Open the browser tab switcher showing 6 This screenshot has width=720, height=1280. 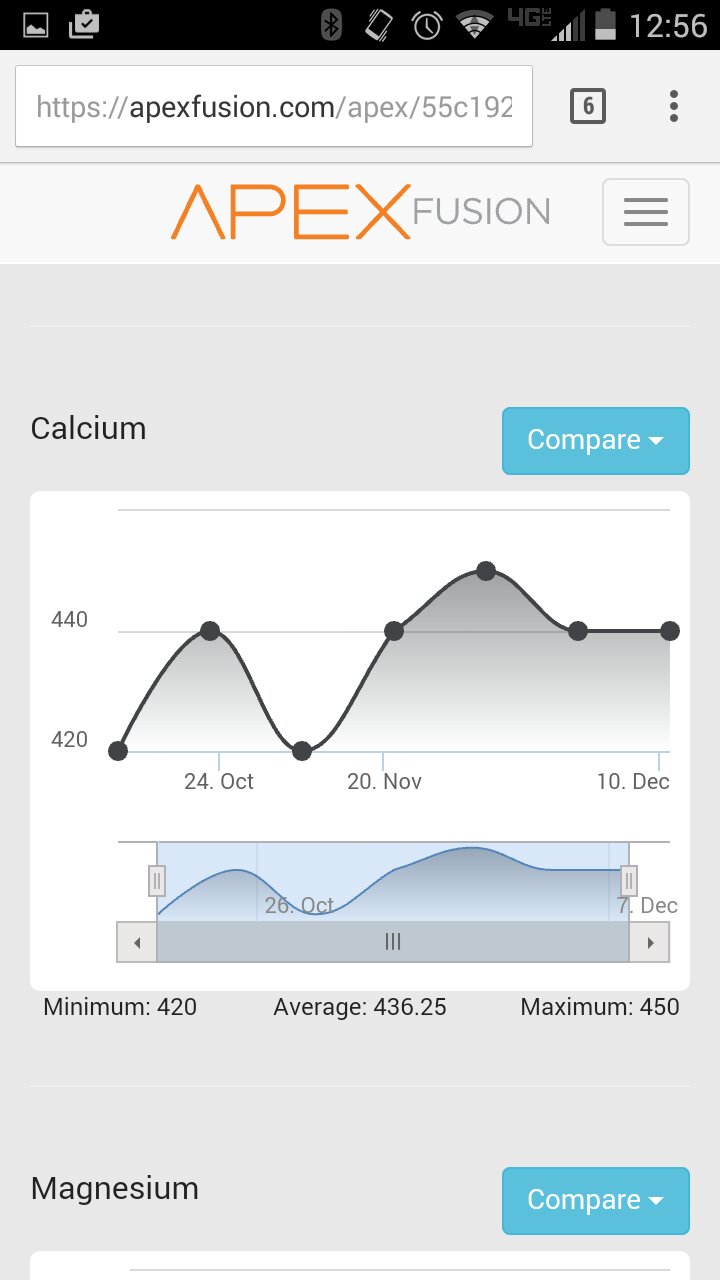[x=588, y=105]
